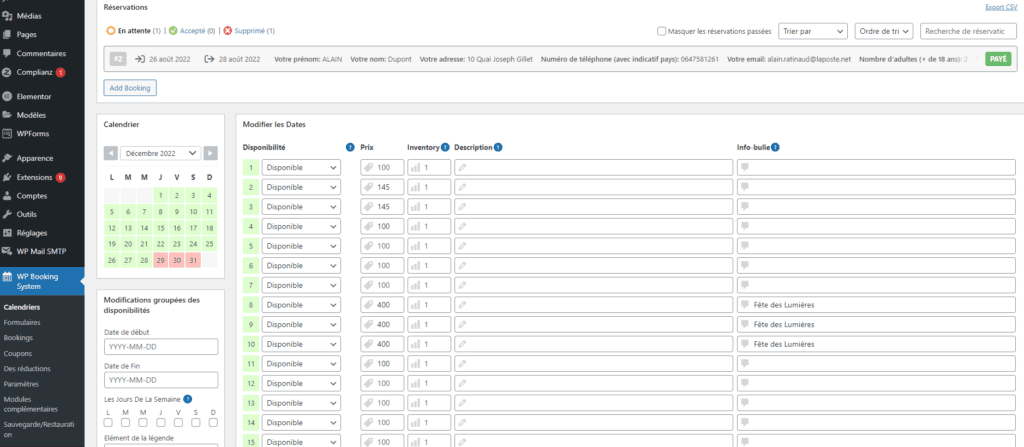The width and height of the screenshot is (1024, 447).
Task: Click the Apparence brush icon
Action: pyautogui.click(x=7, y=158)
